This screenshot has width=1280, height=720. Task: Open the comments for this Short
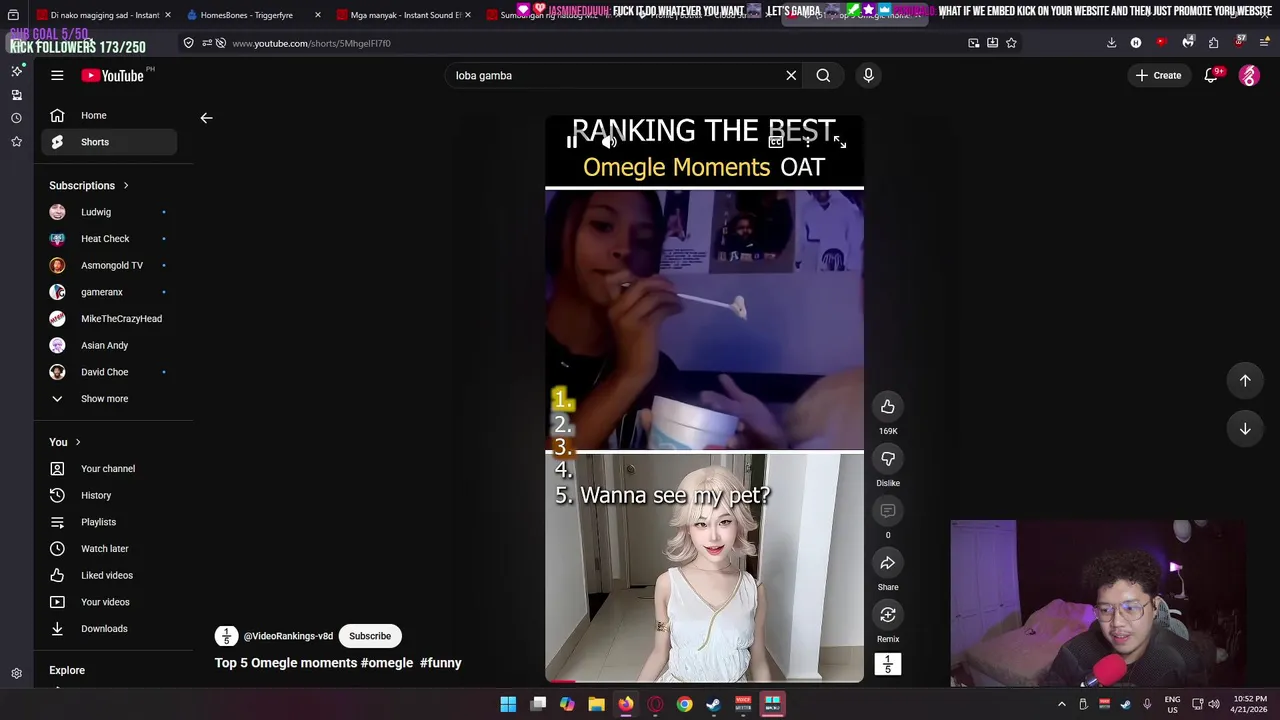tap(888, 510)
